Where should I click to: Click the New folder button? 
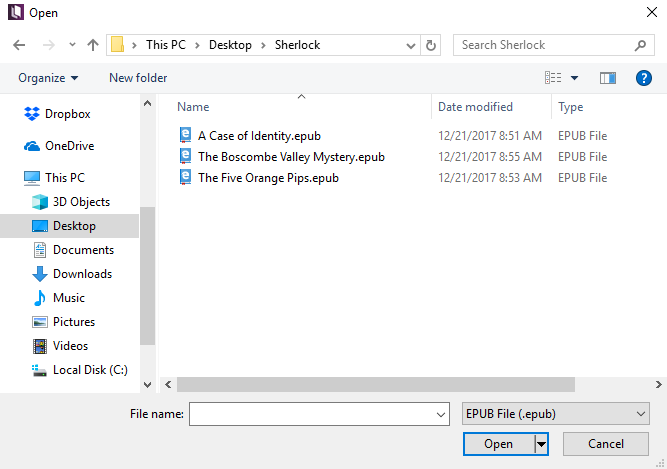[x=138, y=78]
